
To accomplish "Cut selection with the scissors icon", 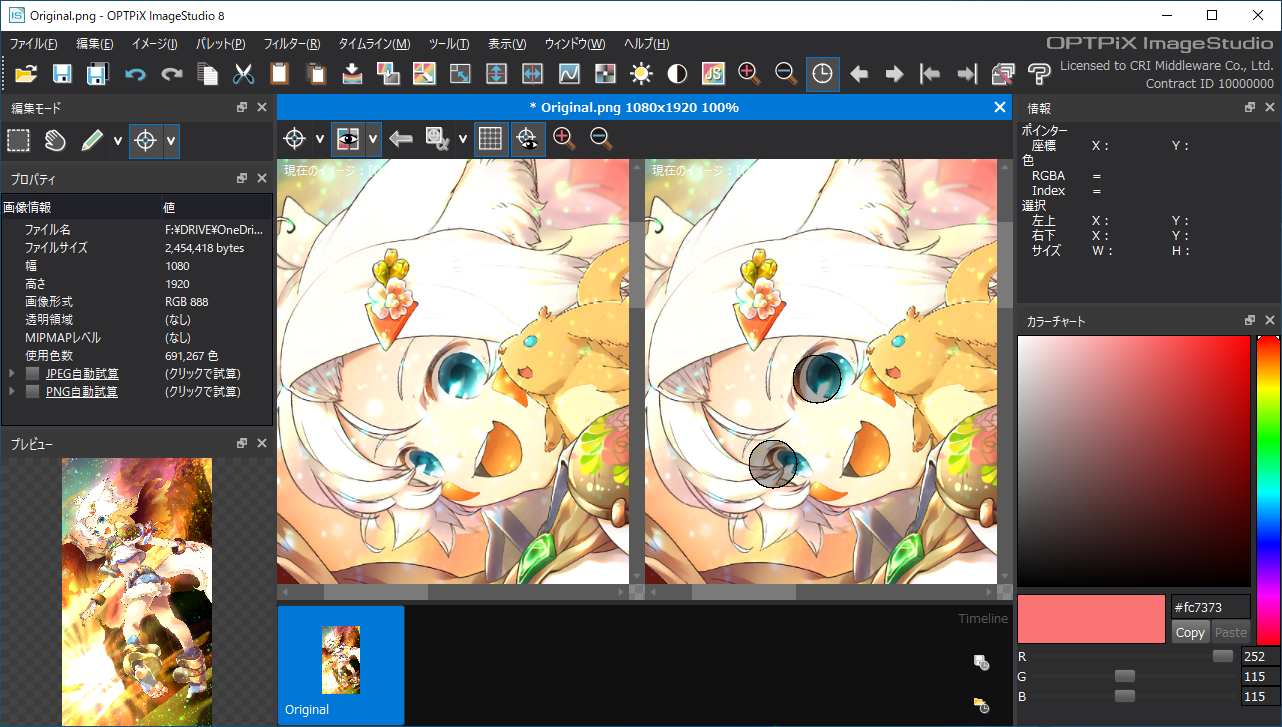I will tap(243, 73).
